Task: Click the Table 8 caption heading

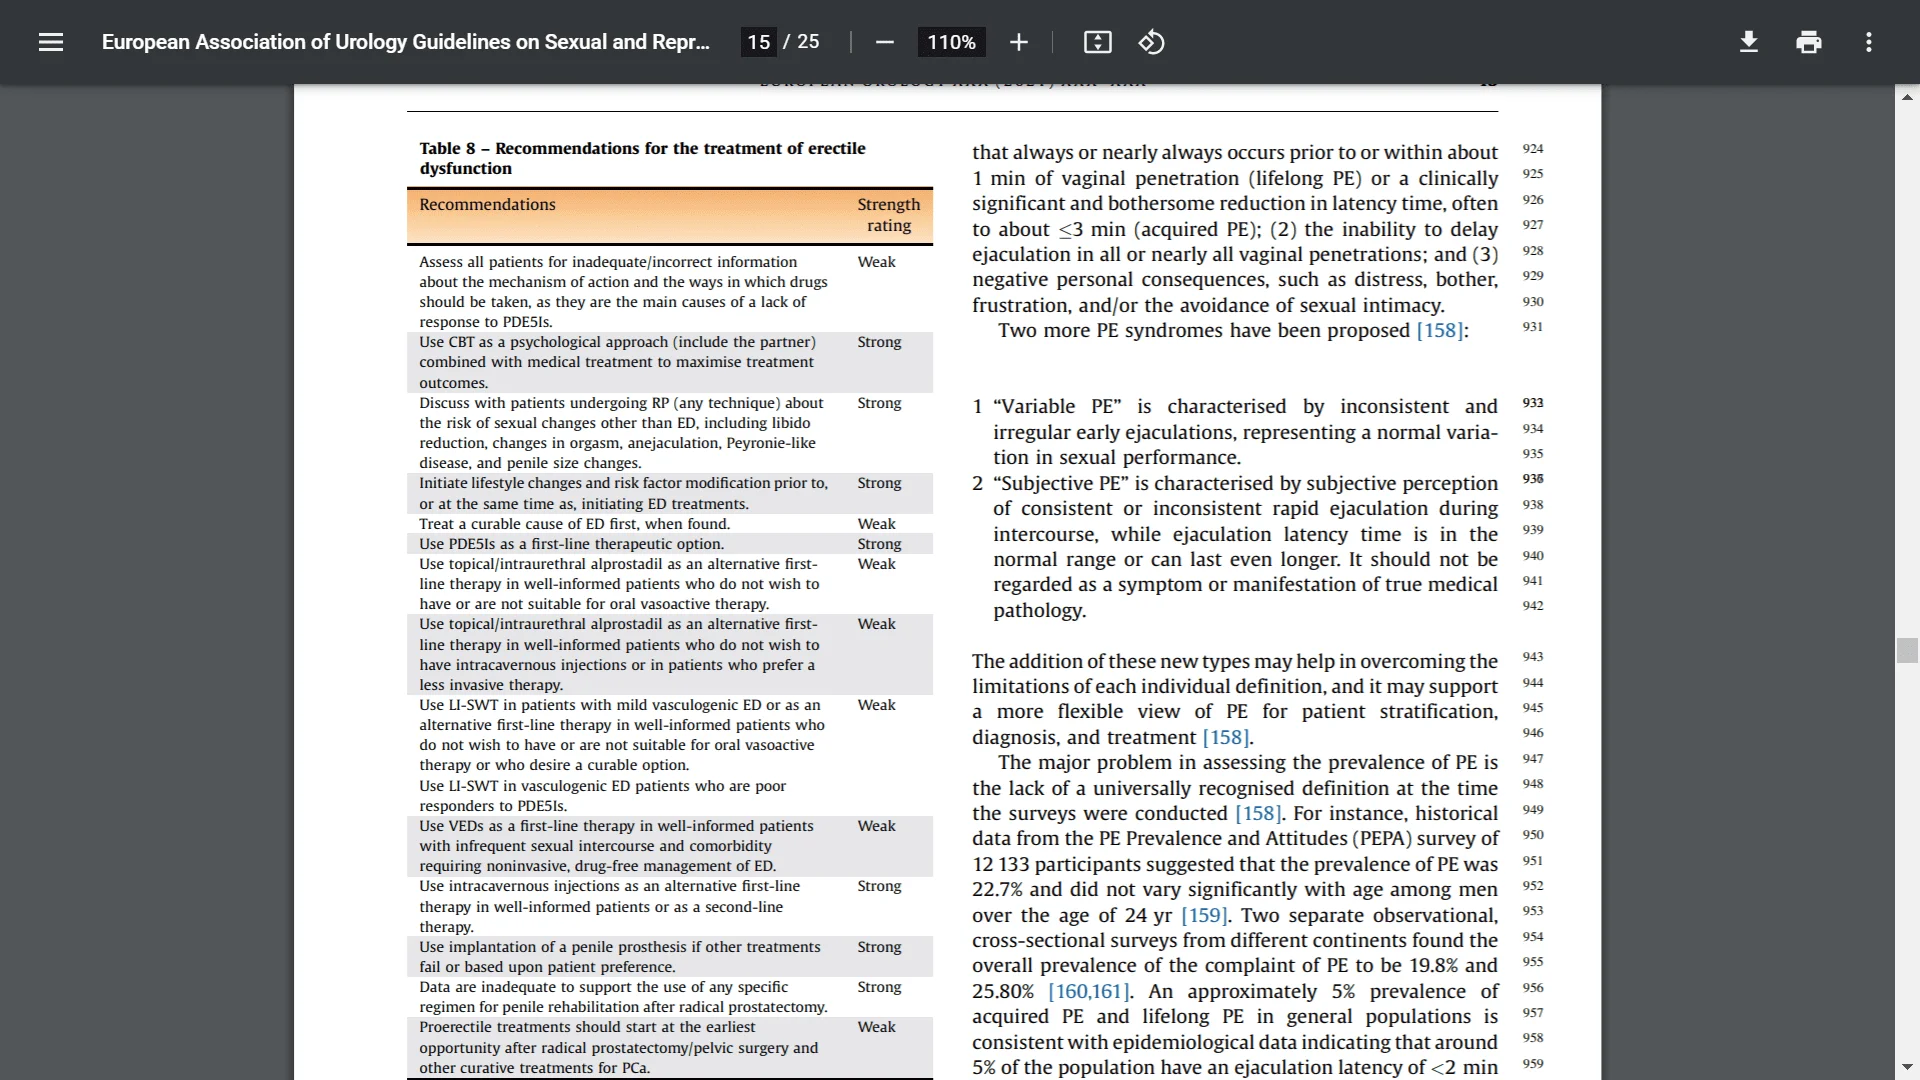Action: click(642, 158)
